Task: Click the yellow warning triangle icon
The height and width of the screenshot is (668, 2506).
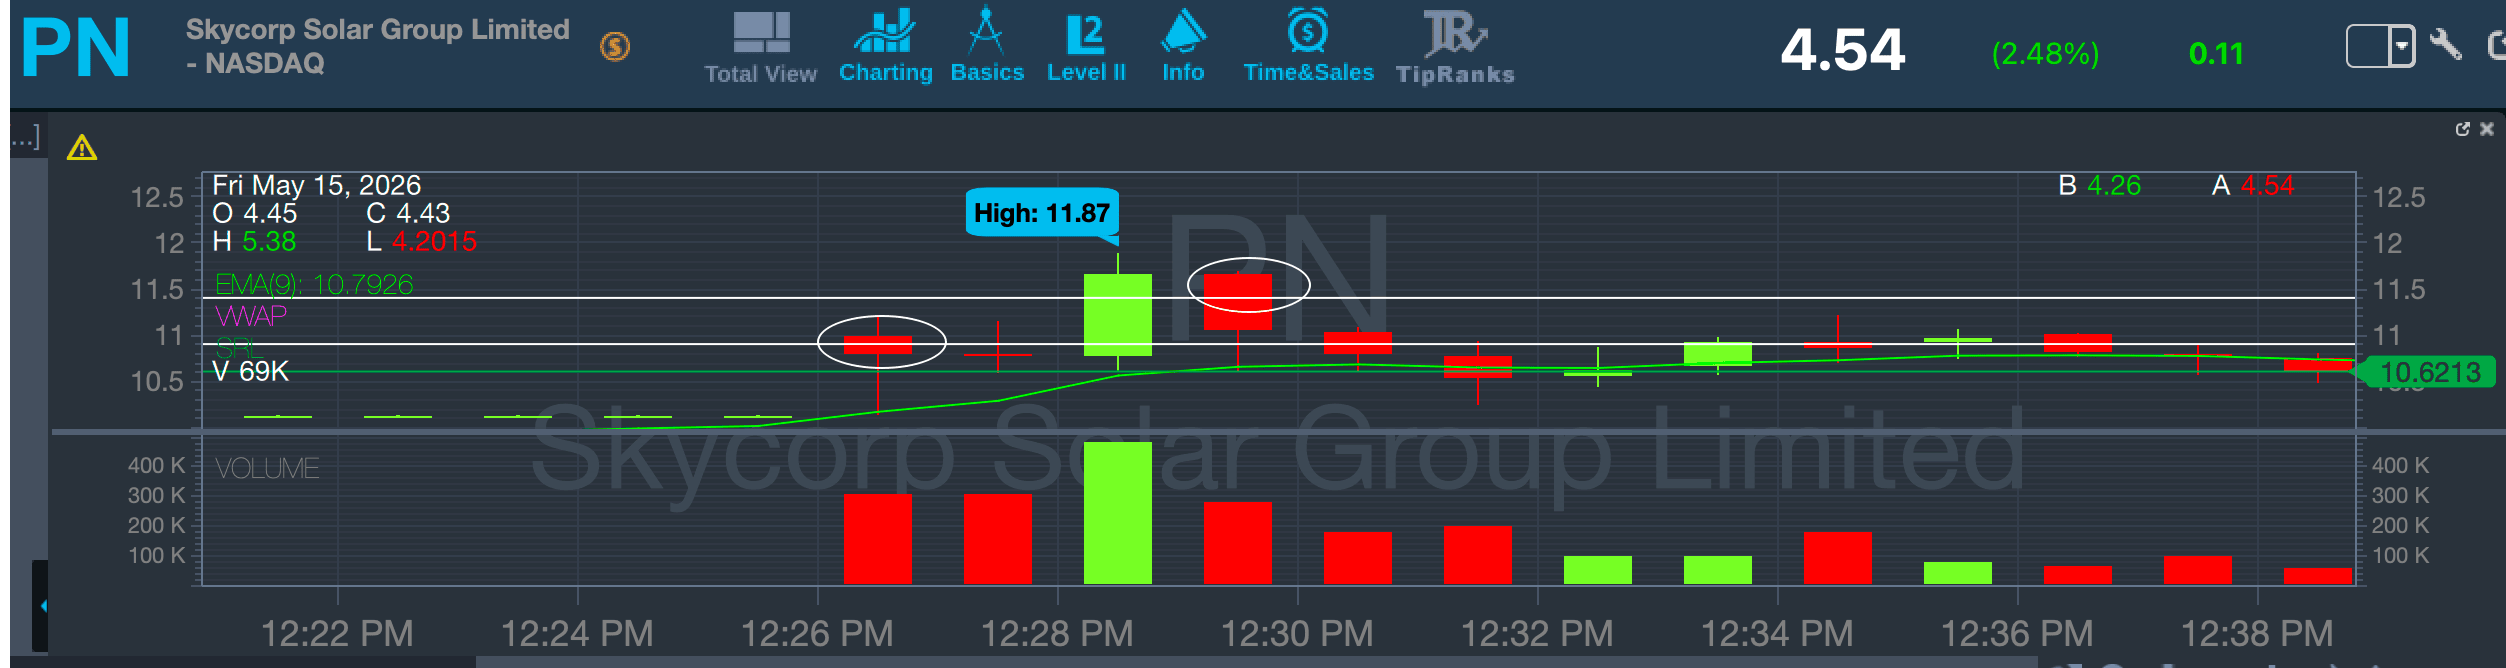Action: pyautogui.click(x=82, y=148)
